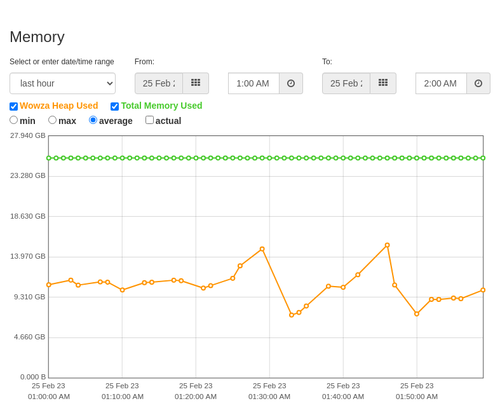Click the 01:50:00 AM x-axis label

(x=417, y=396)
